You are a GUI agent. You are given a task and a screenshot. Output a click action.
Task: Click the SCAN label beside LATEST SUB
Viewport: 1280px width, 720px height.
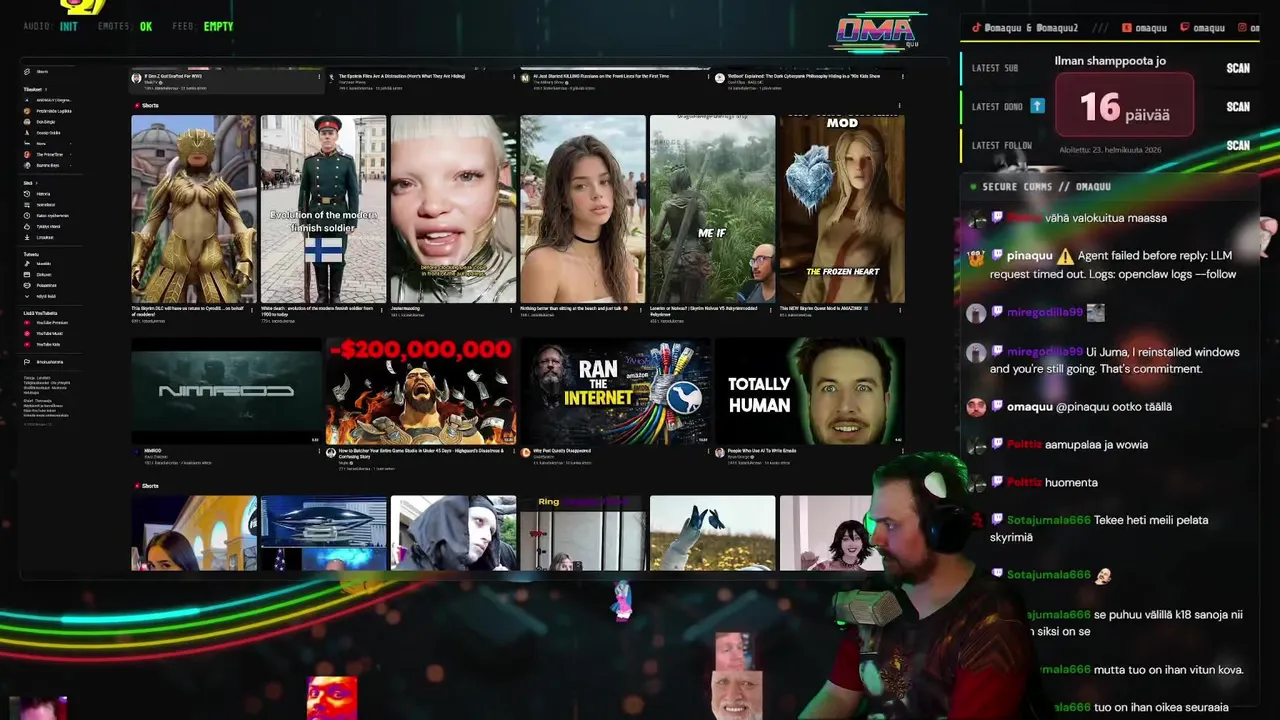pos(1238,68)
